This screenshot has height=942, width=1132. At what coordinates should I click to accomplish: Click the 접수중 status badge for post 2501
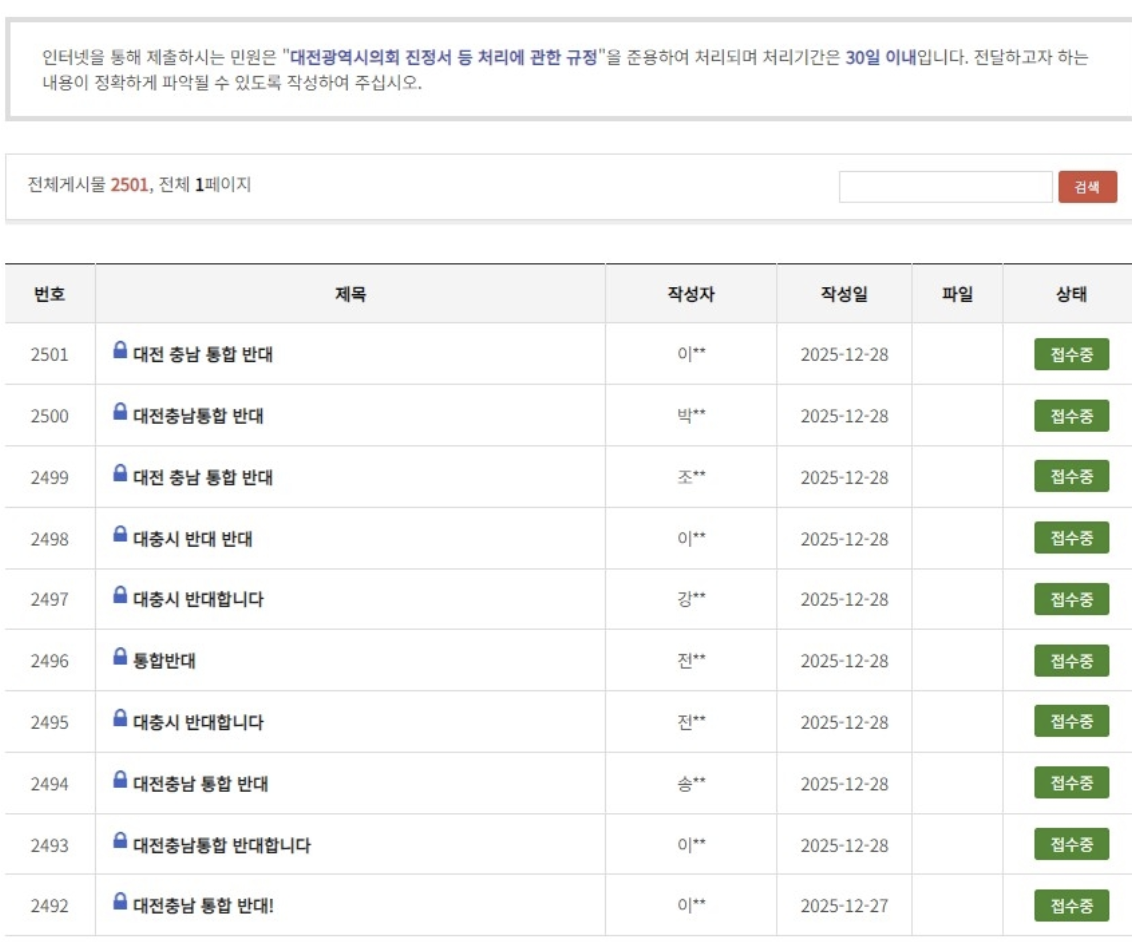[x=1071, y=355]
